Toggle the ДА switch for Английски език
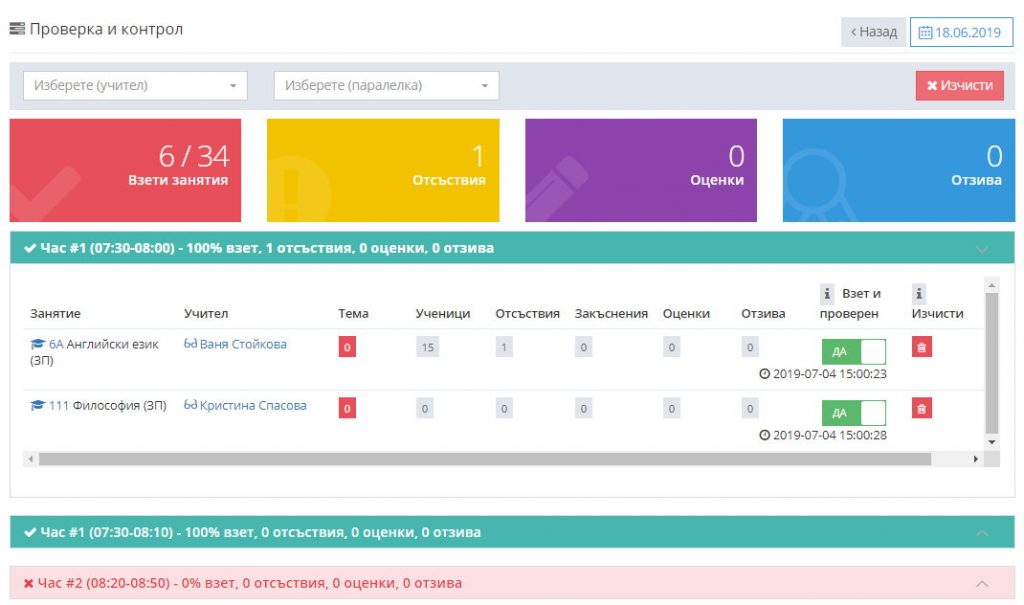Screen dimensions: 1024x605 (854, 352)
